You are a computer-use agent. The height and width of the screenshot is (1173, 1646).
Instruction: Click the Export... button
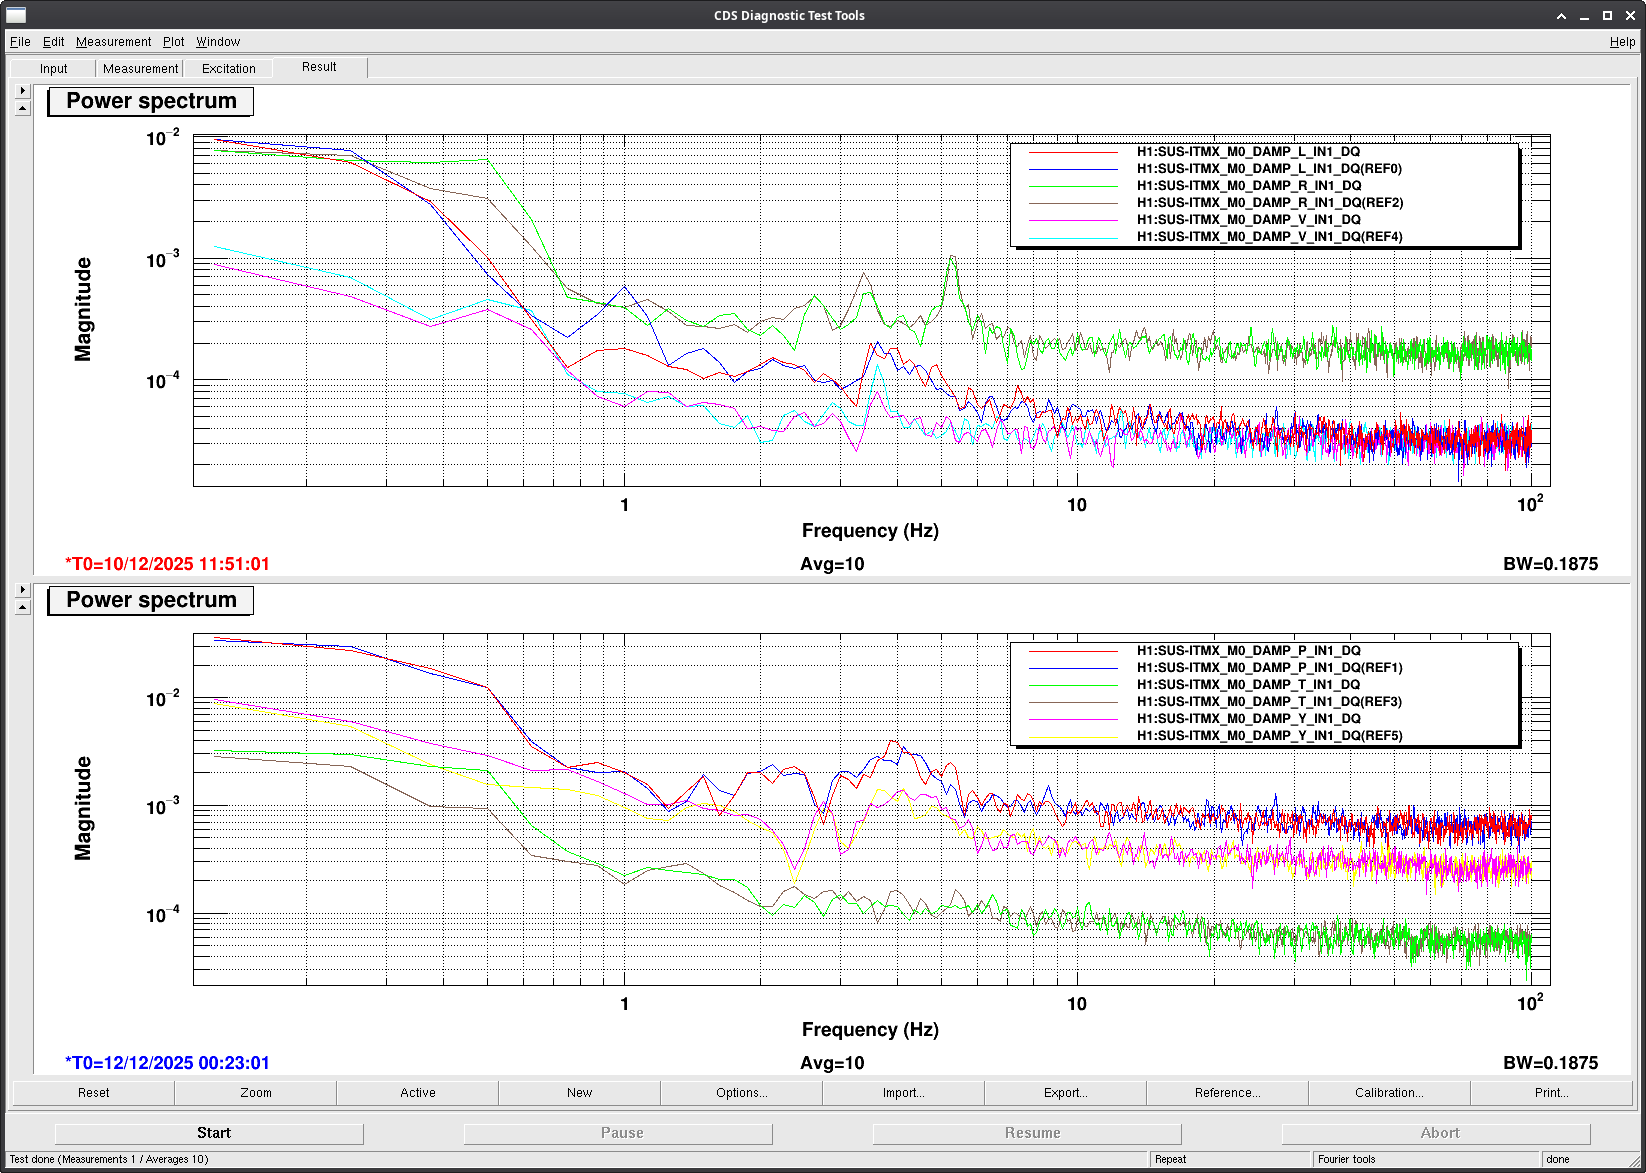click(x=1065, y=1093)
